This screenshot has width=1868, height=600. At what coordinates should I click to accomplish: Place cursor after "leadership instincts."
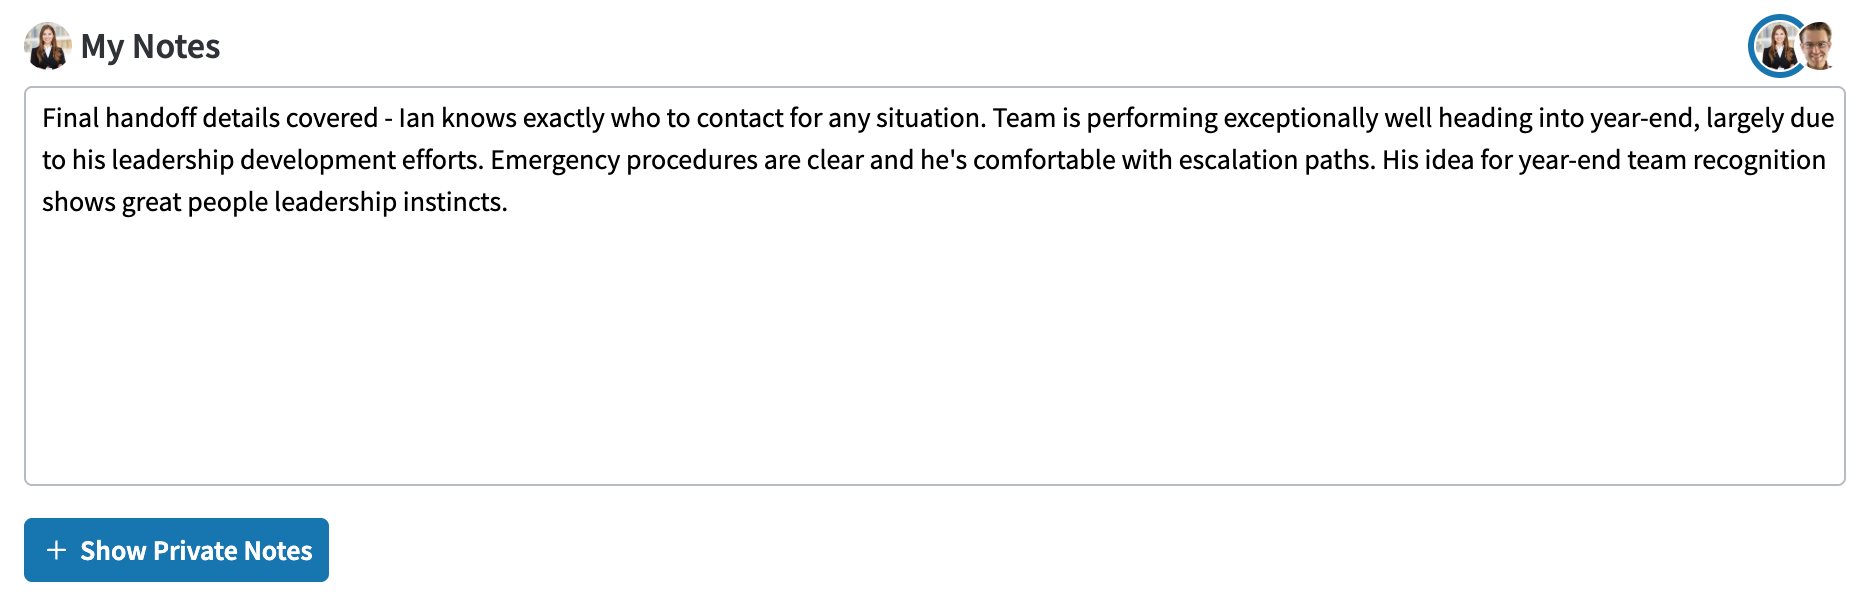(x=510, y=202)
